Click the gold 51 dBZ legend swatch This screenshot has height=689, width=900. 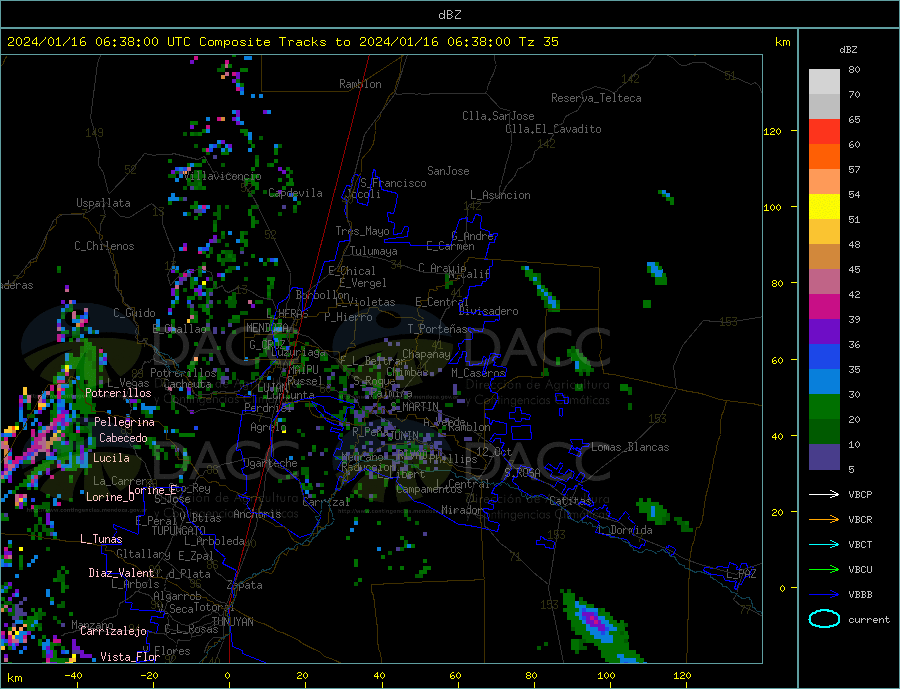pos(824,231)
